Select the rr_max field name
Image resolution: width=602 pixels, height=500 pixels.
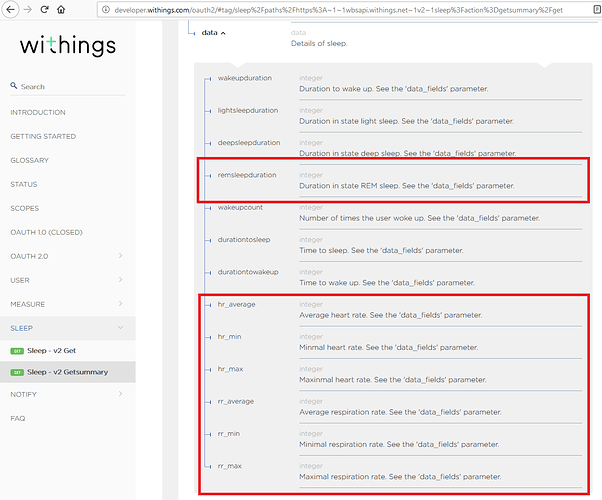[x=230, y=466]
